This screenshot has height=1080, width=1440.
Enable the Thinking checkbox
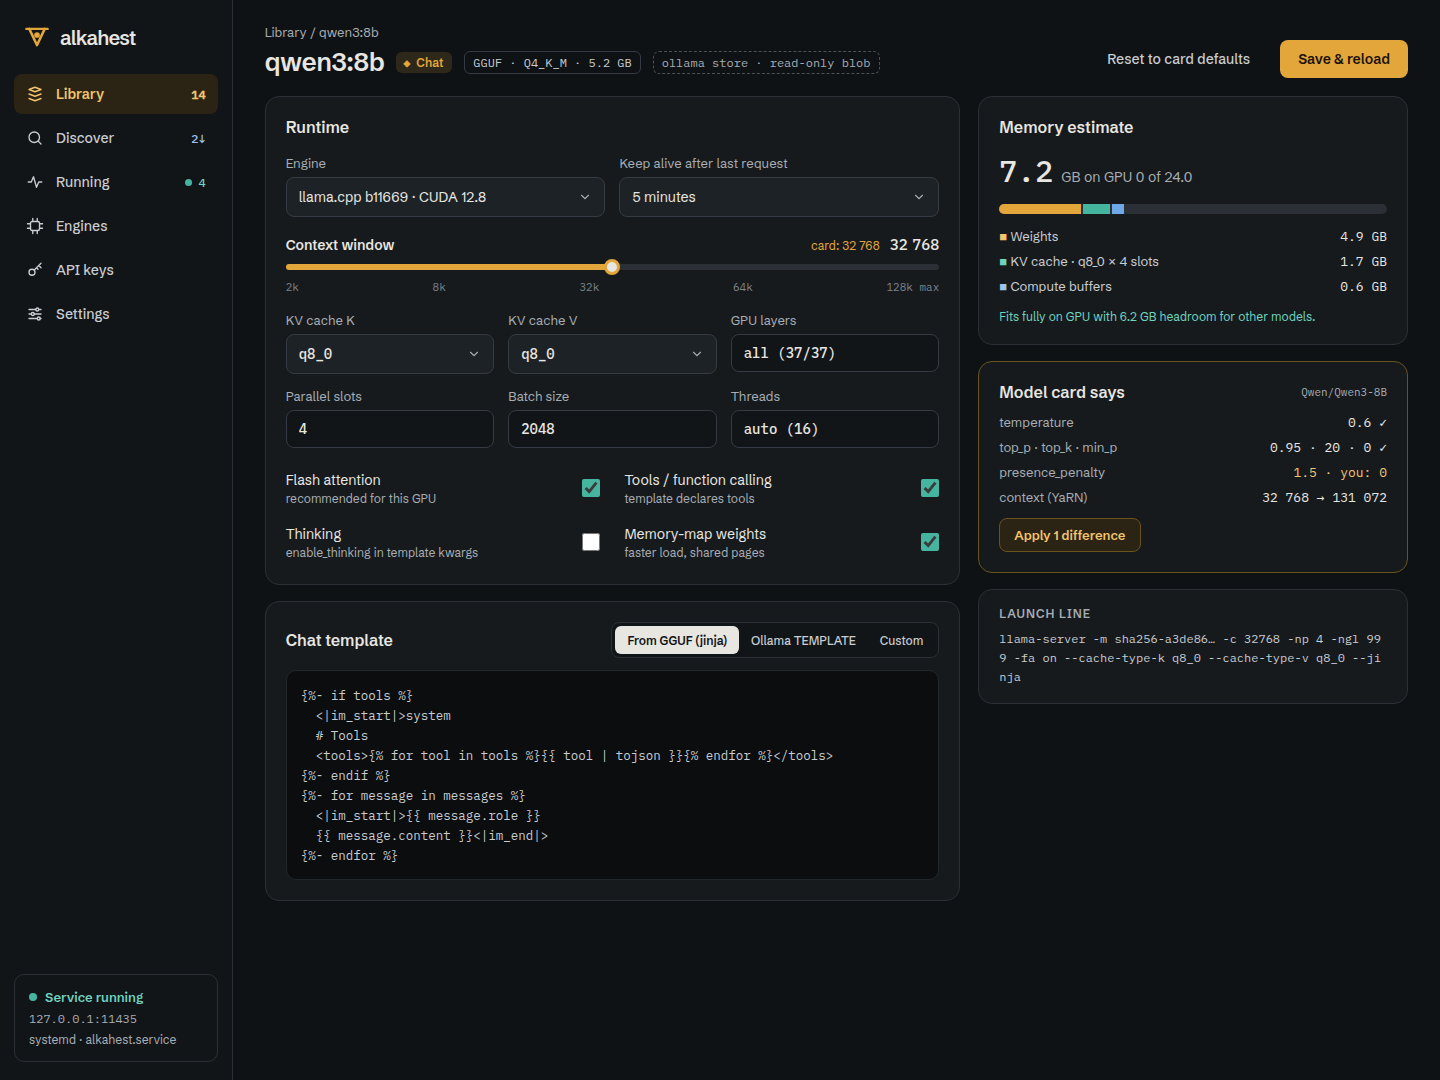tap(591, 542)
